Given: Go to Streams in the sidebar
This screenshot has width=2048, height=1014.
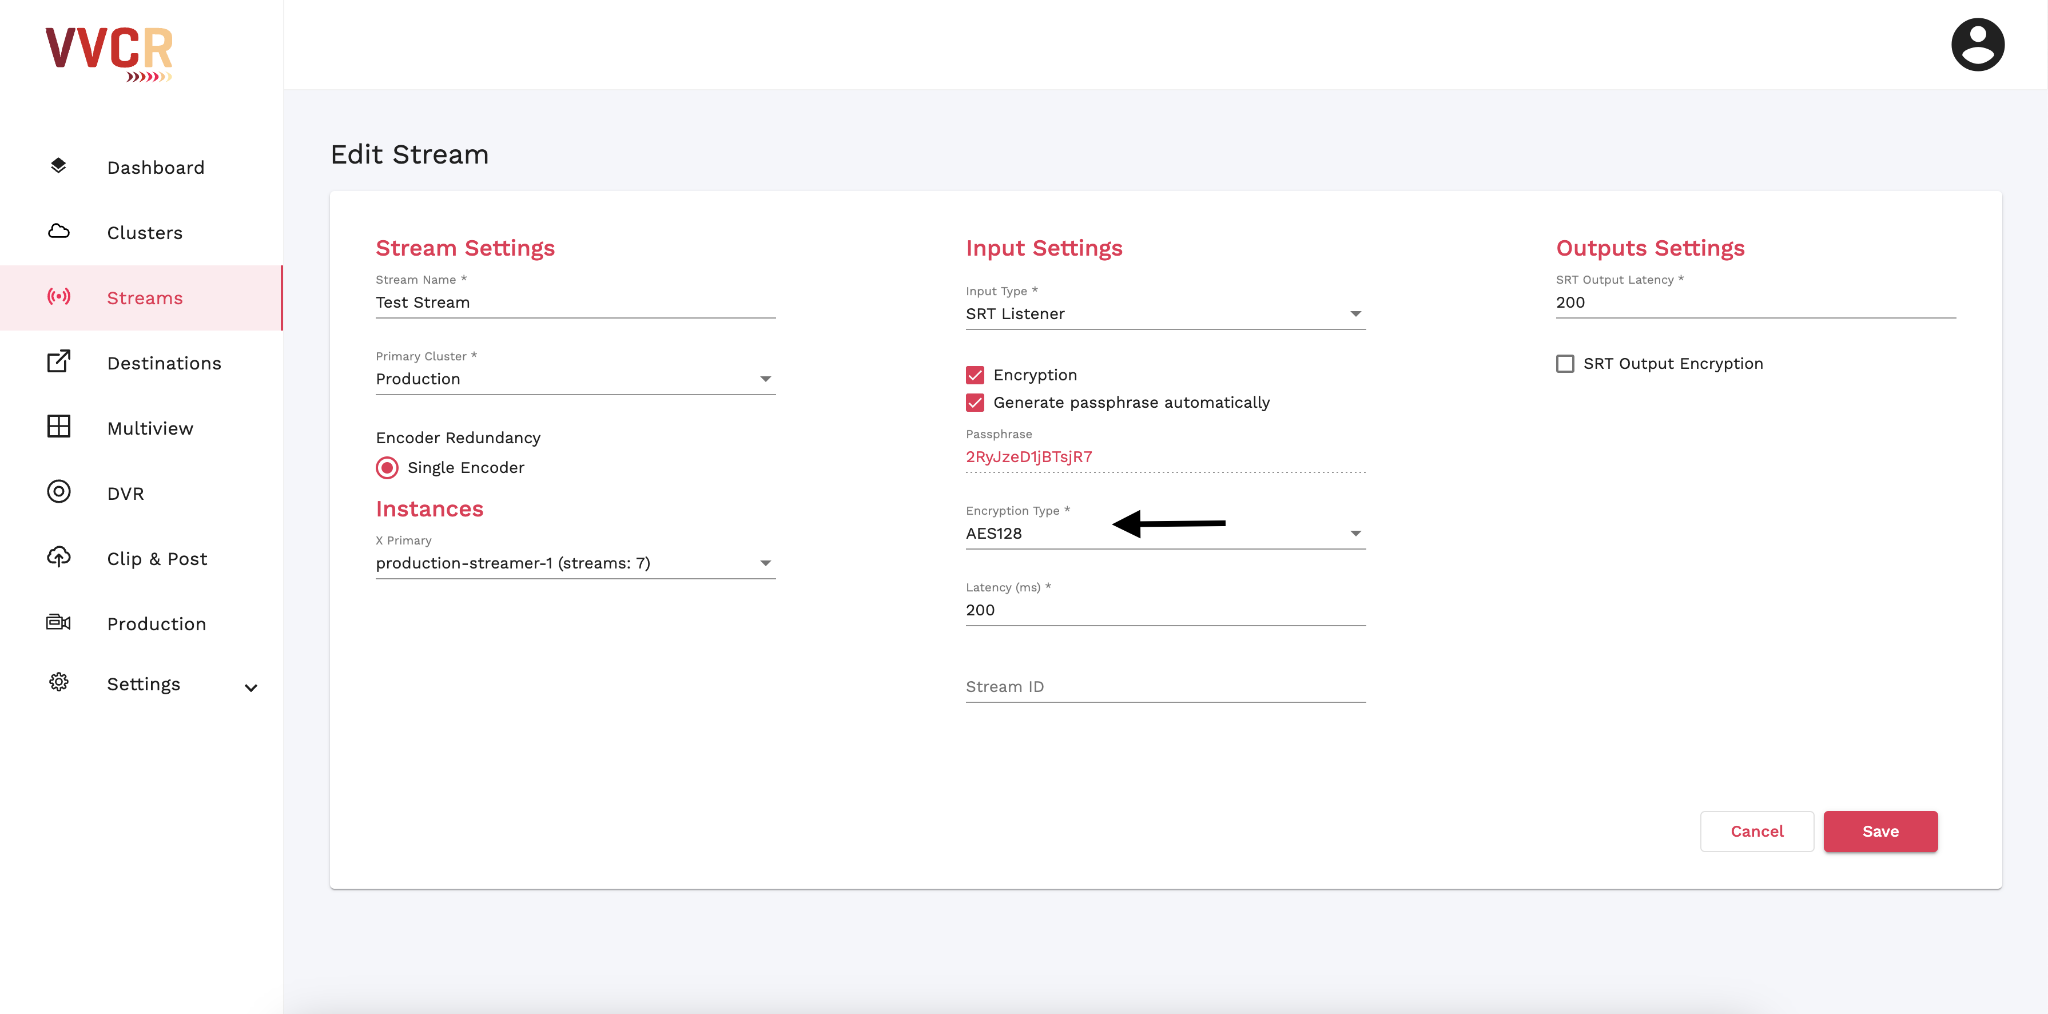Looking at the screenshot, I should 145,298.
